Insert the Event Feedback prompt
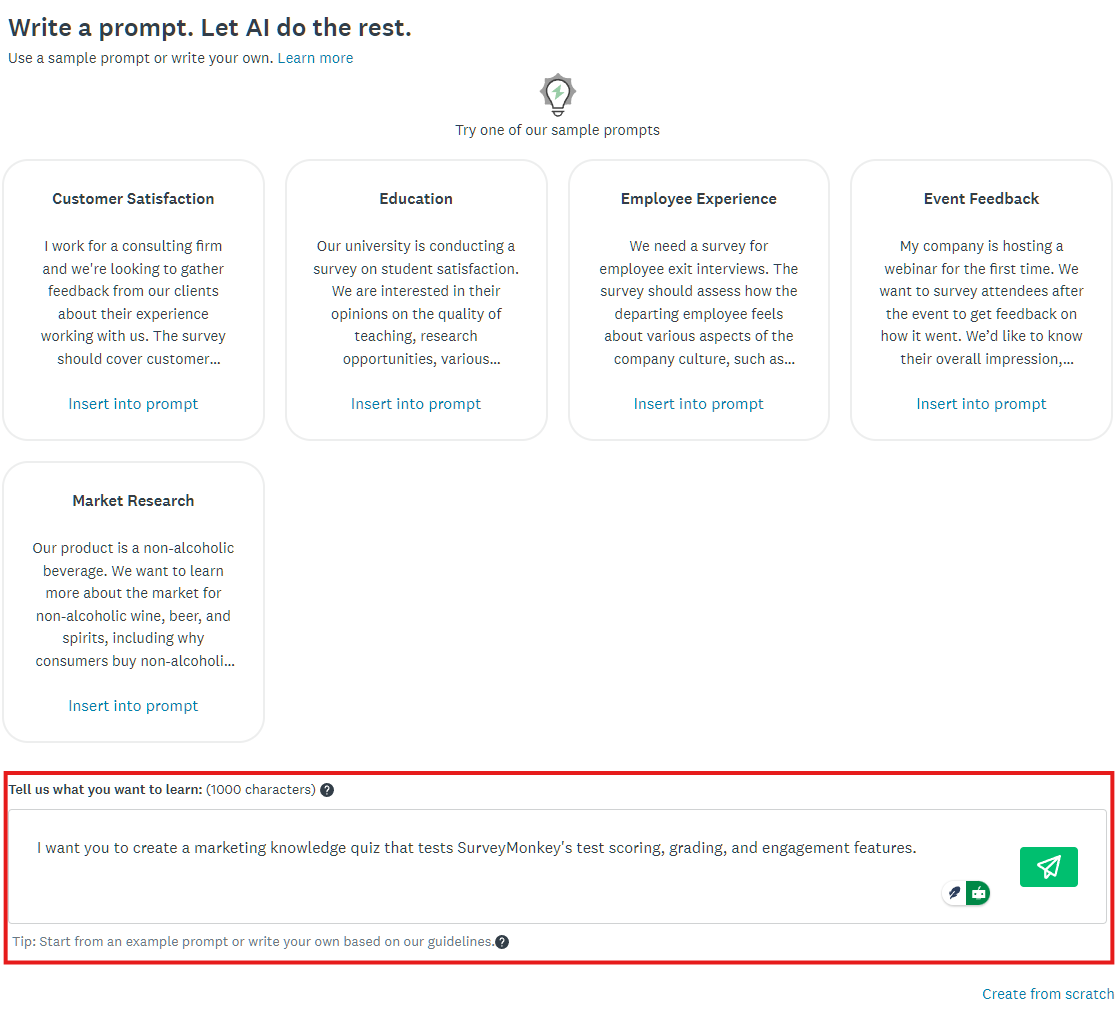Screen dimensions: 1119x1015 tap(981, 403)
